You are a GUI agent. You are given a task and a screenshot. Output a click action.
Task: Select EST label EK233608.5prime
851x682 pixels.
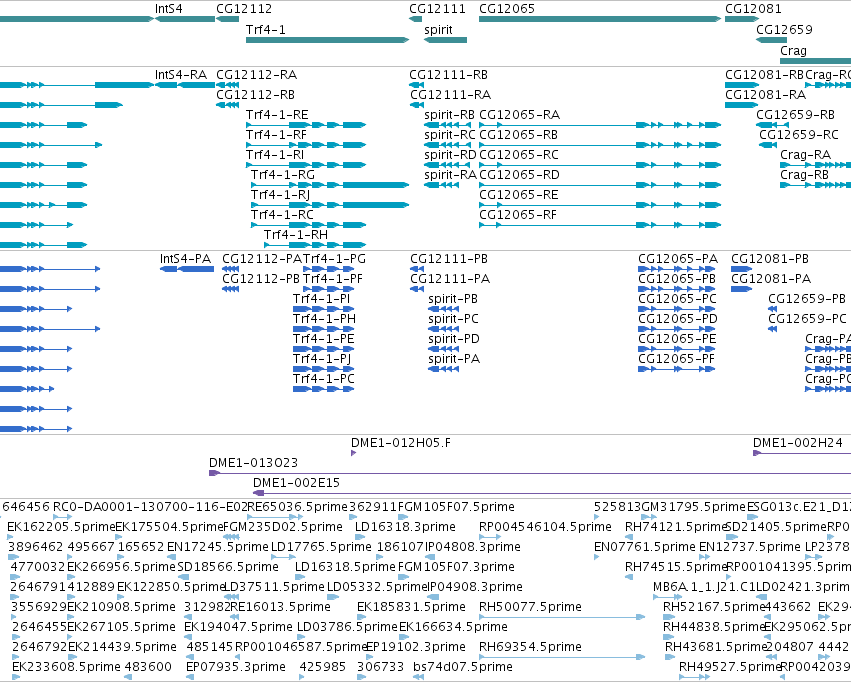(x=66, y=667)
